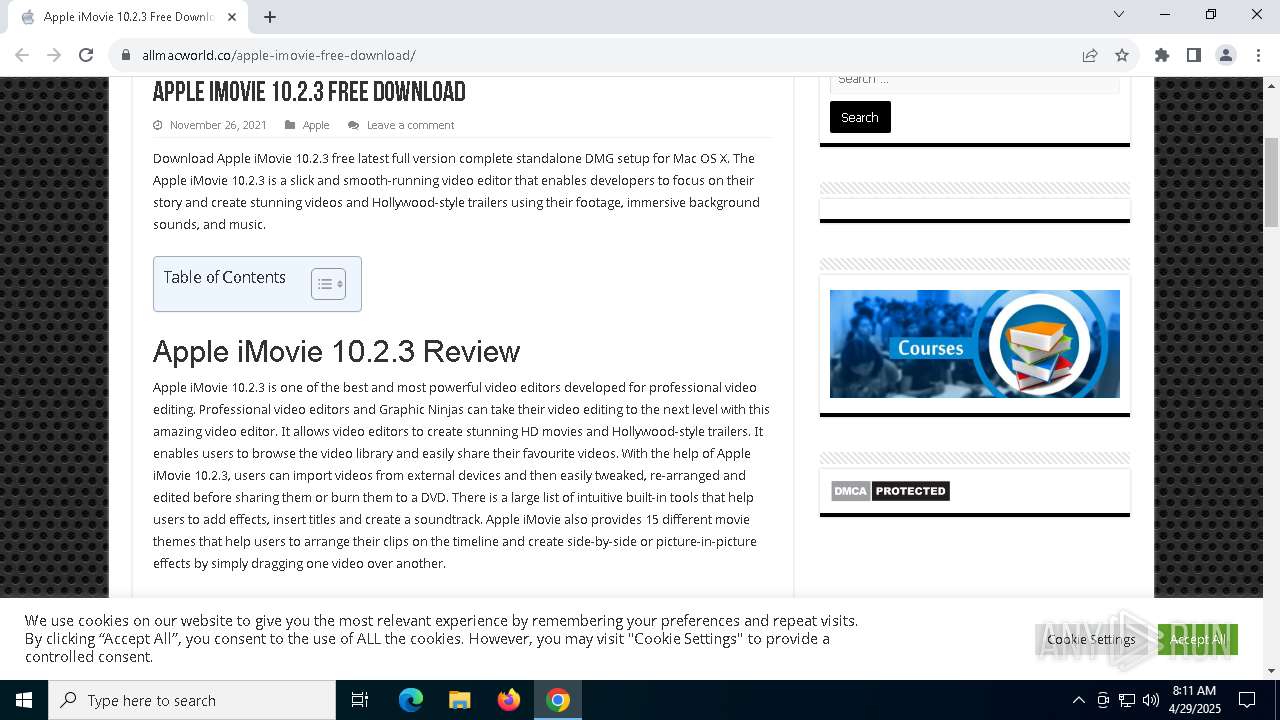This screenshot has width=1280, height=720.
Task: Click the taskbar search box
Action: pyautogui.click(x=192, y=700)
